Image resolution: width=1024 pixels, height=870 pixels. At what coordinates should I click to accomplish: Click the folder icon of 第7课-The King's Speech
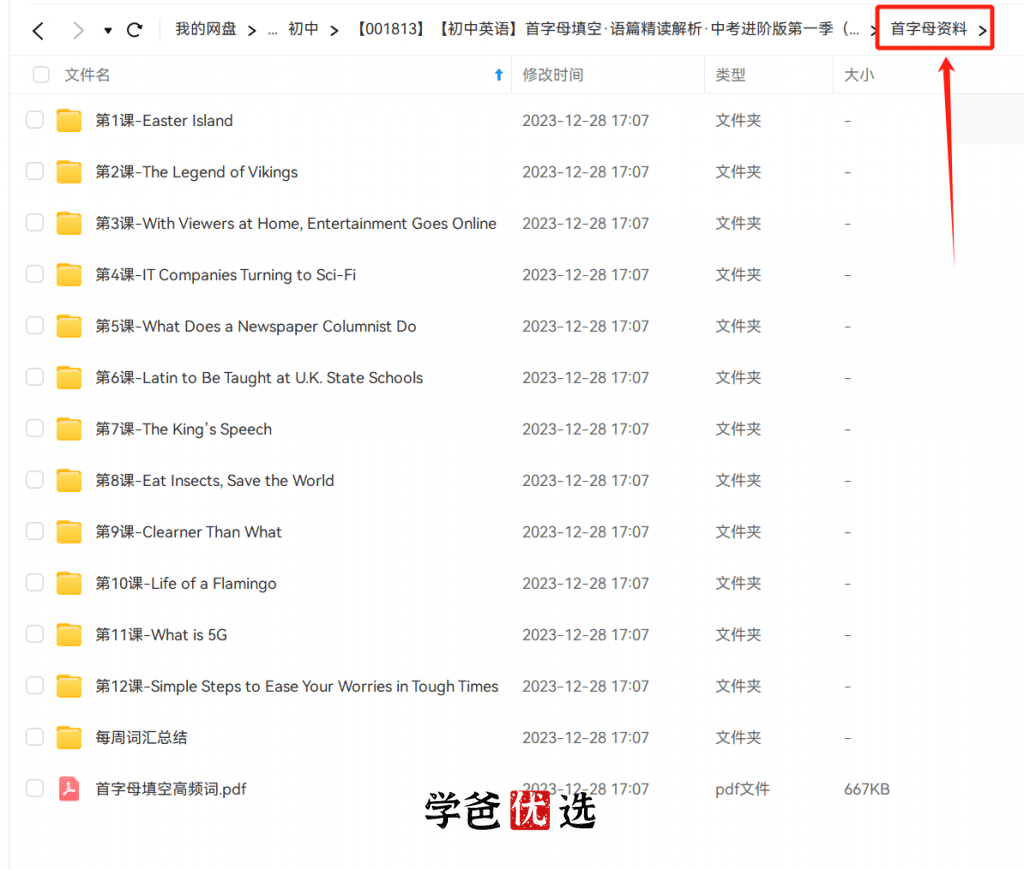coord(69,428)
